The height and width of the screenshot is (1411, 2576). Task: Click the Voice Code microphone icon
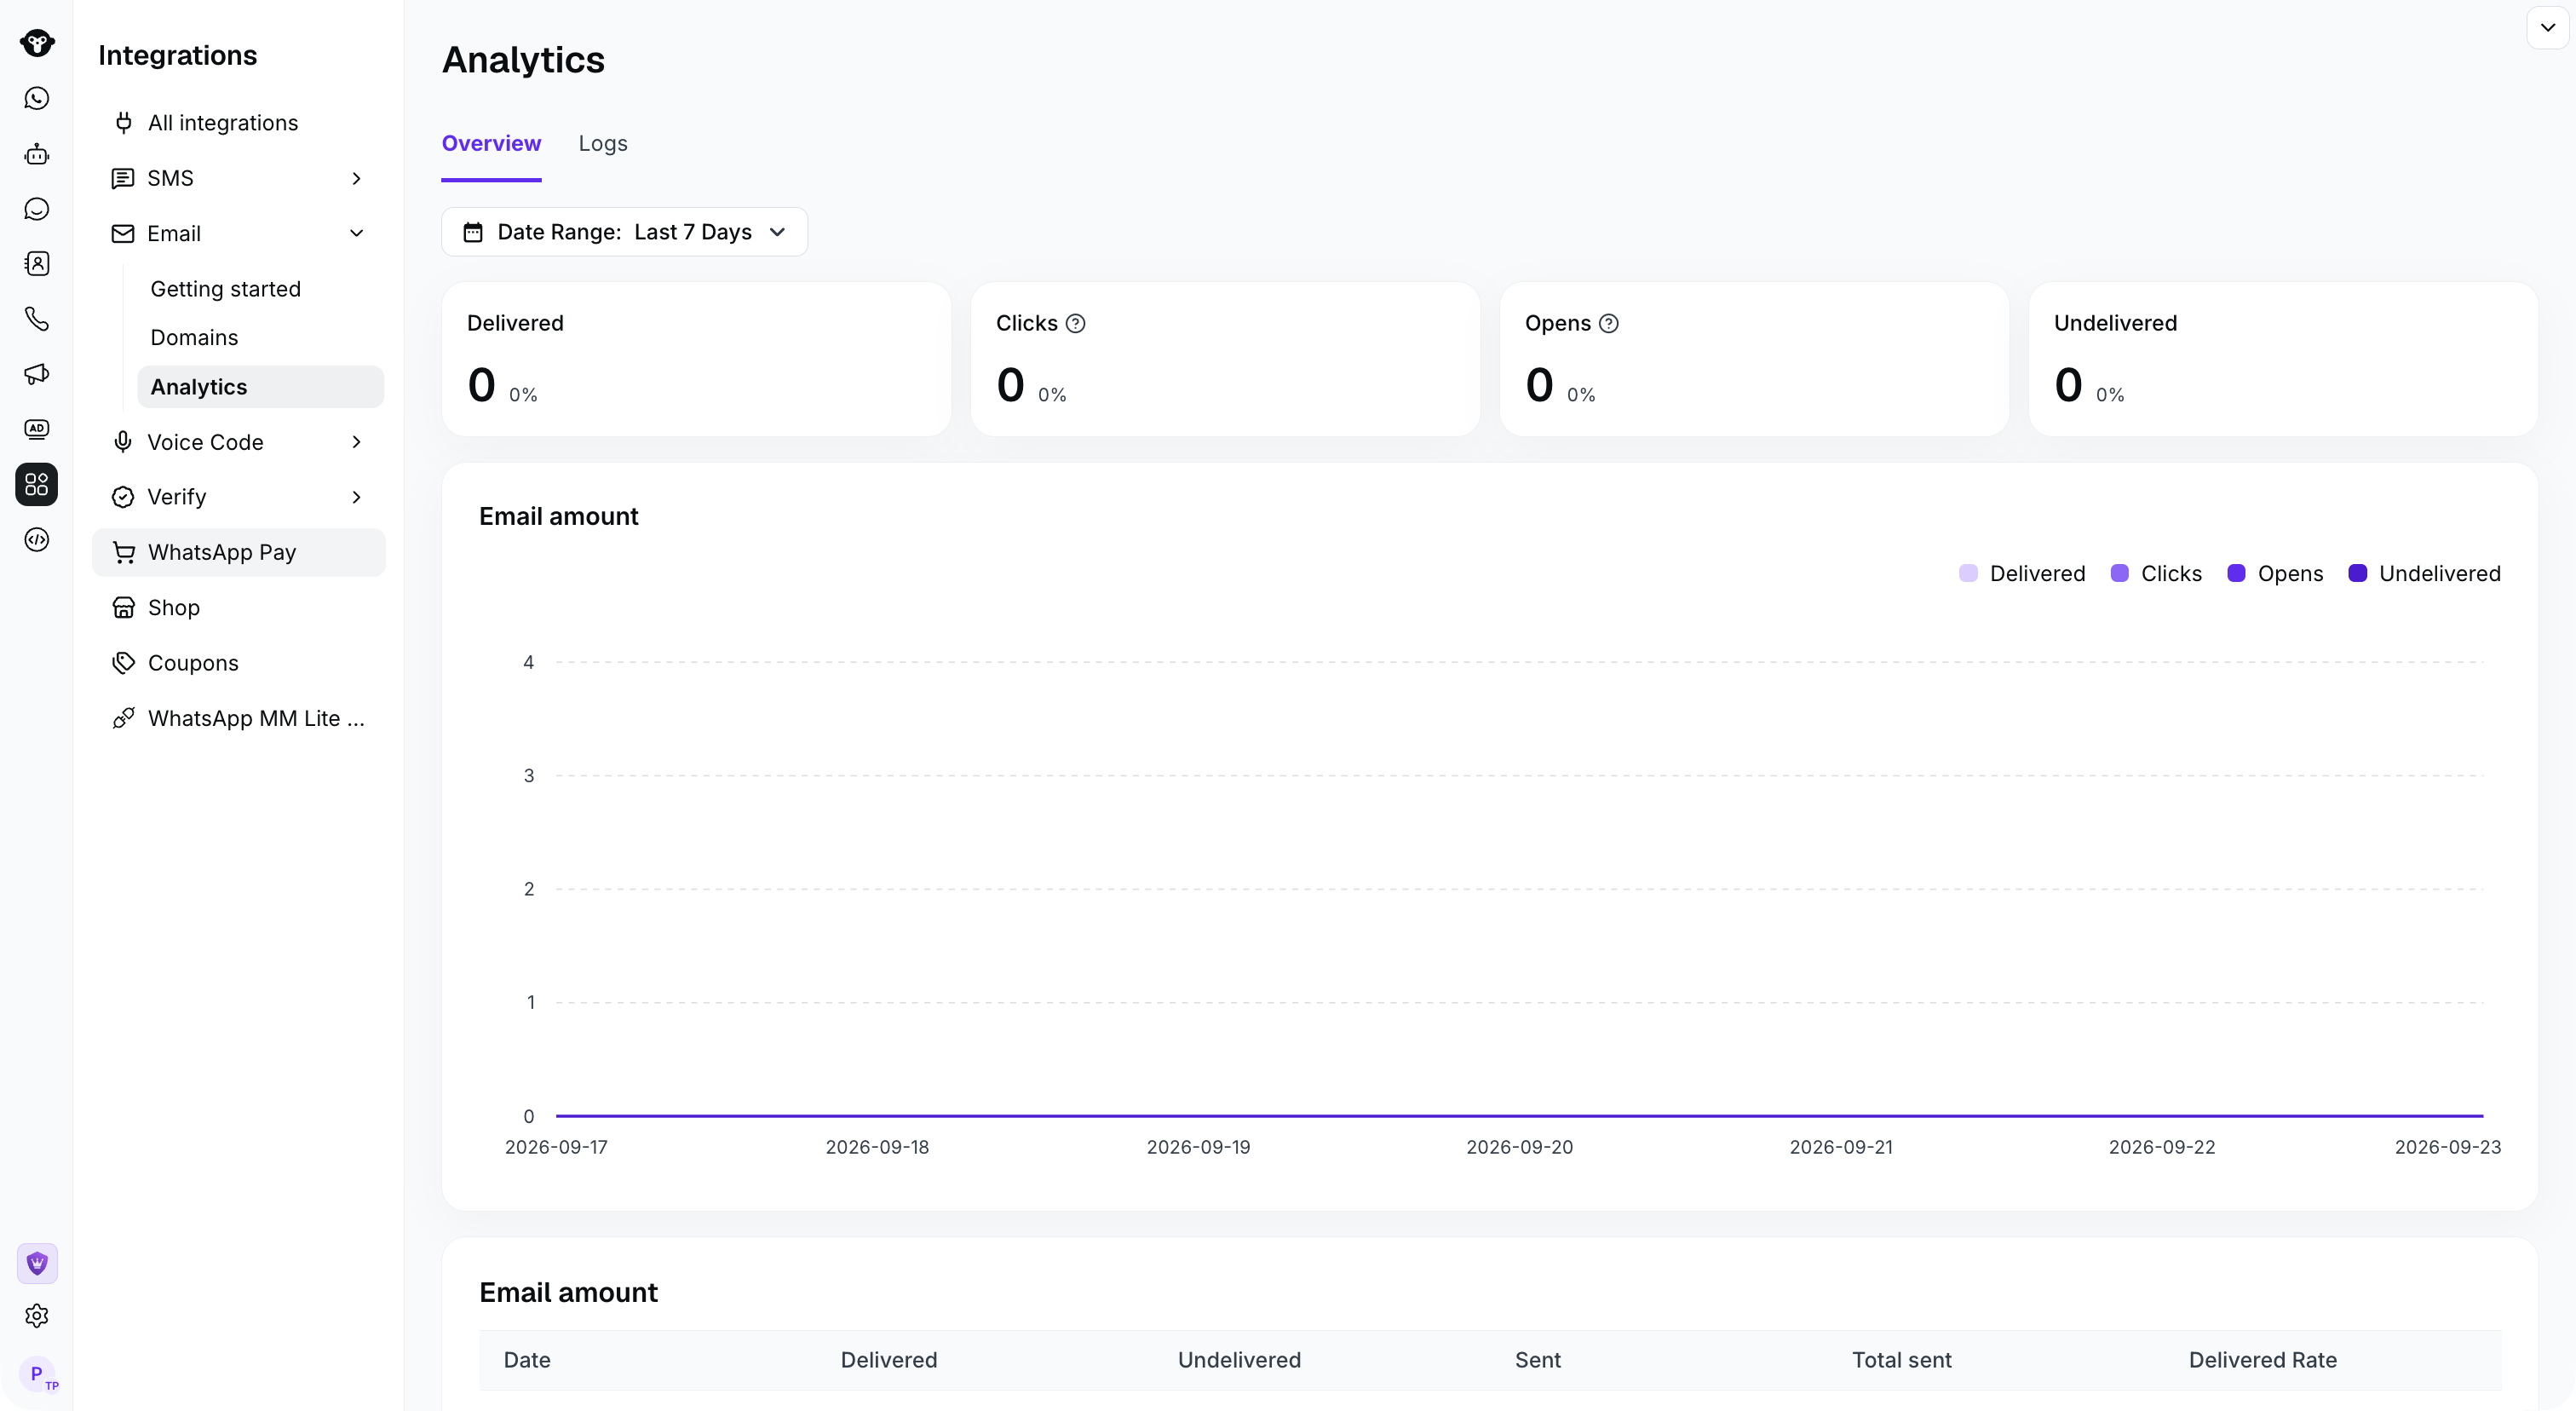(x=123, y=442)
